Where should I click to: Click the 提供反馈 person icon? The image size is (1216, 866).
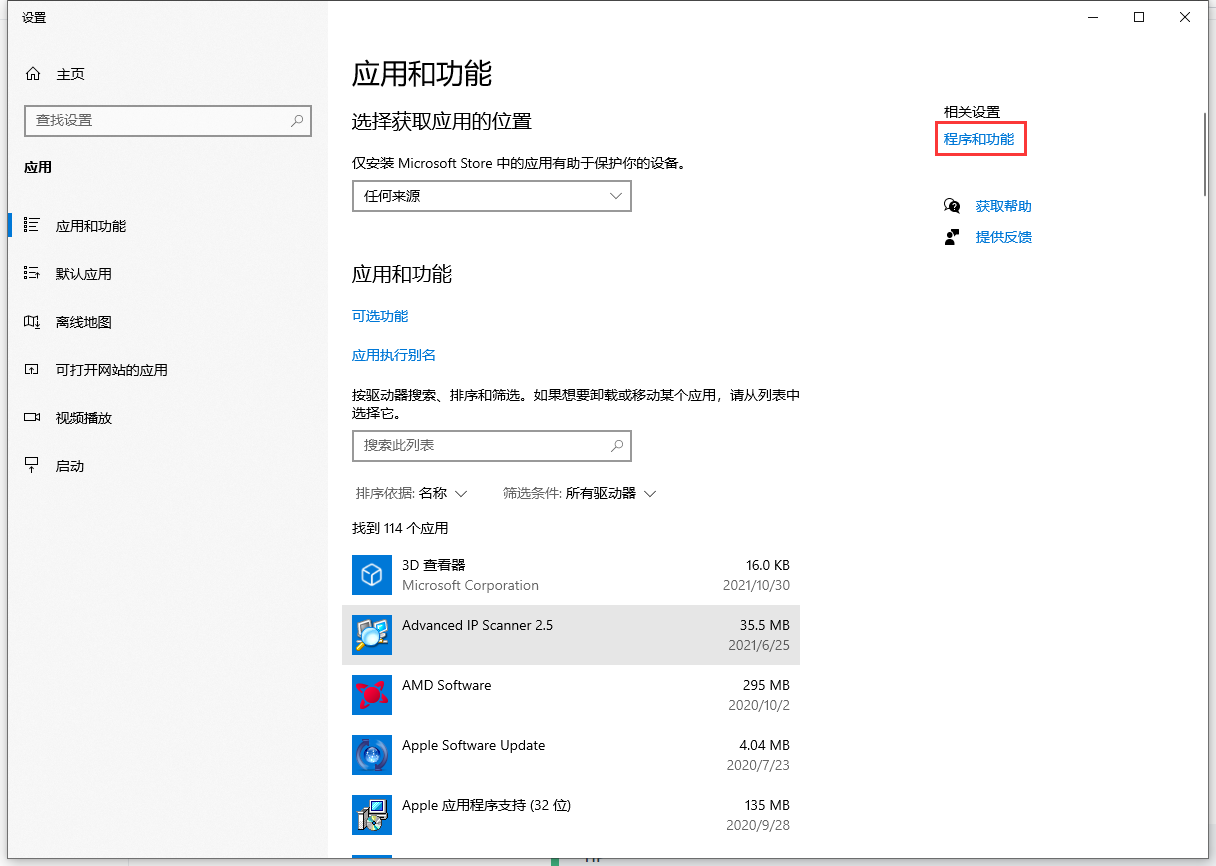pos(952,237)
